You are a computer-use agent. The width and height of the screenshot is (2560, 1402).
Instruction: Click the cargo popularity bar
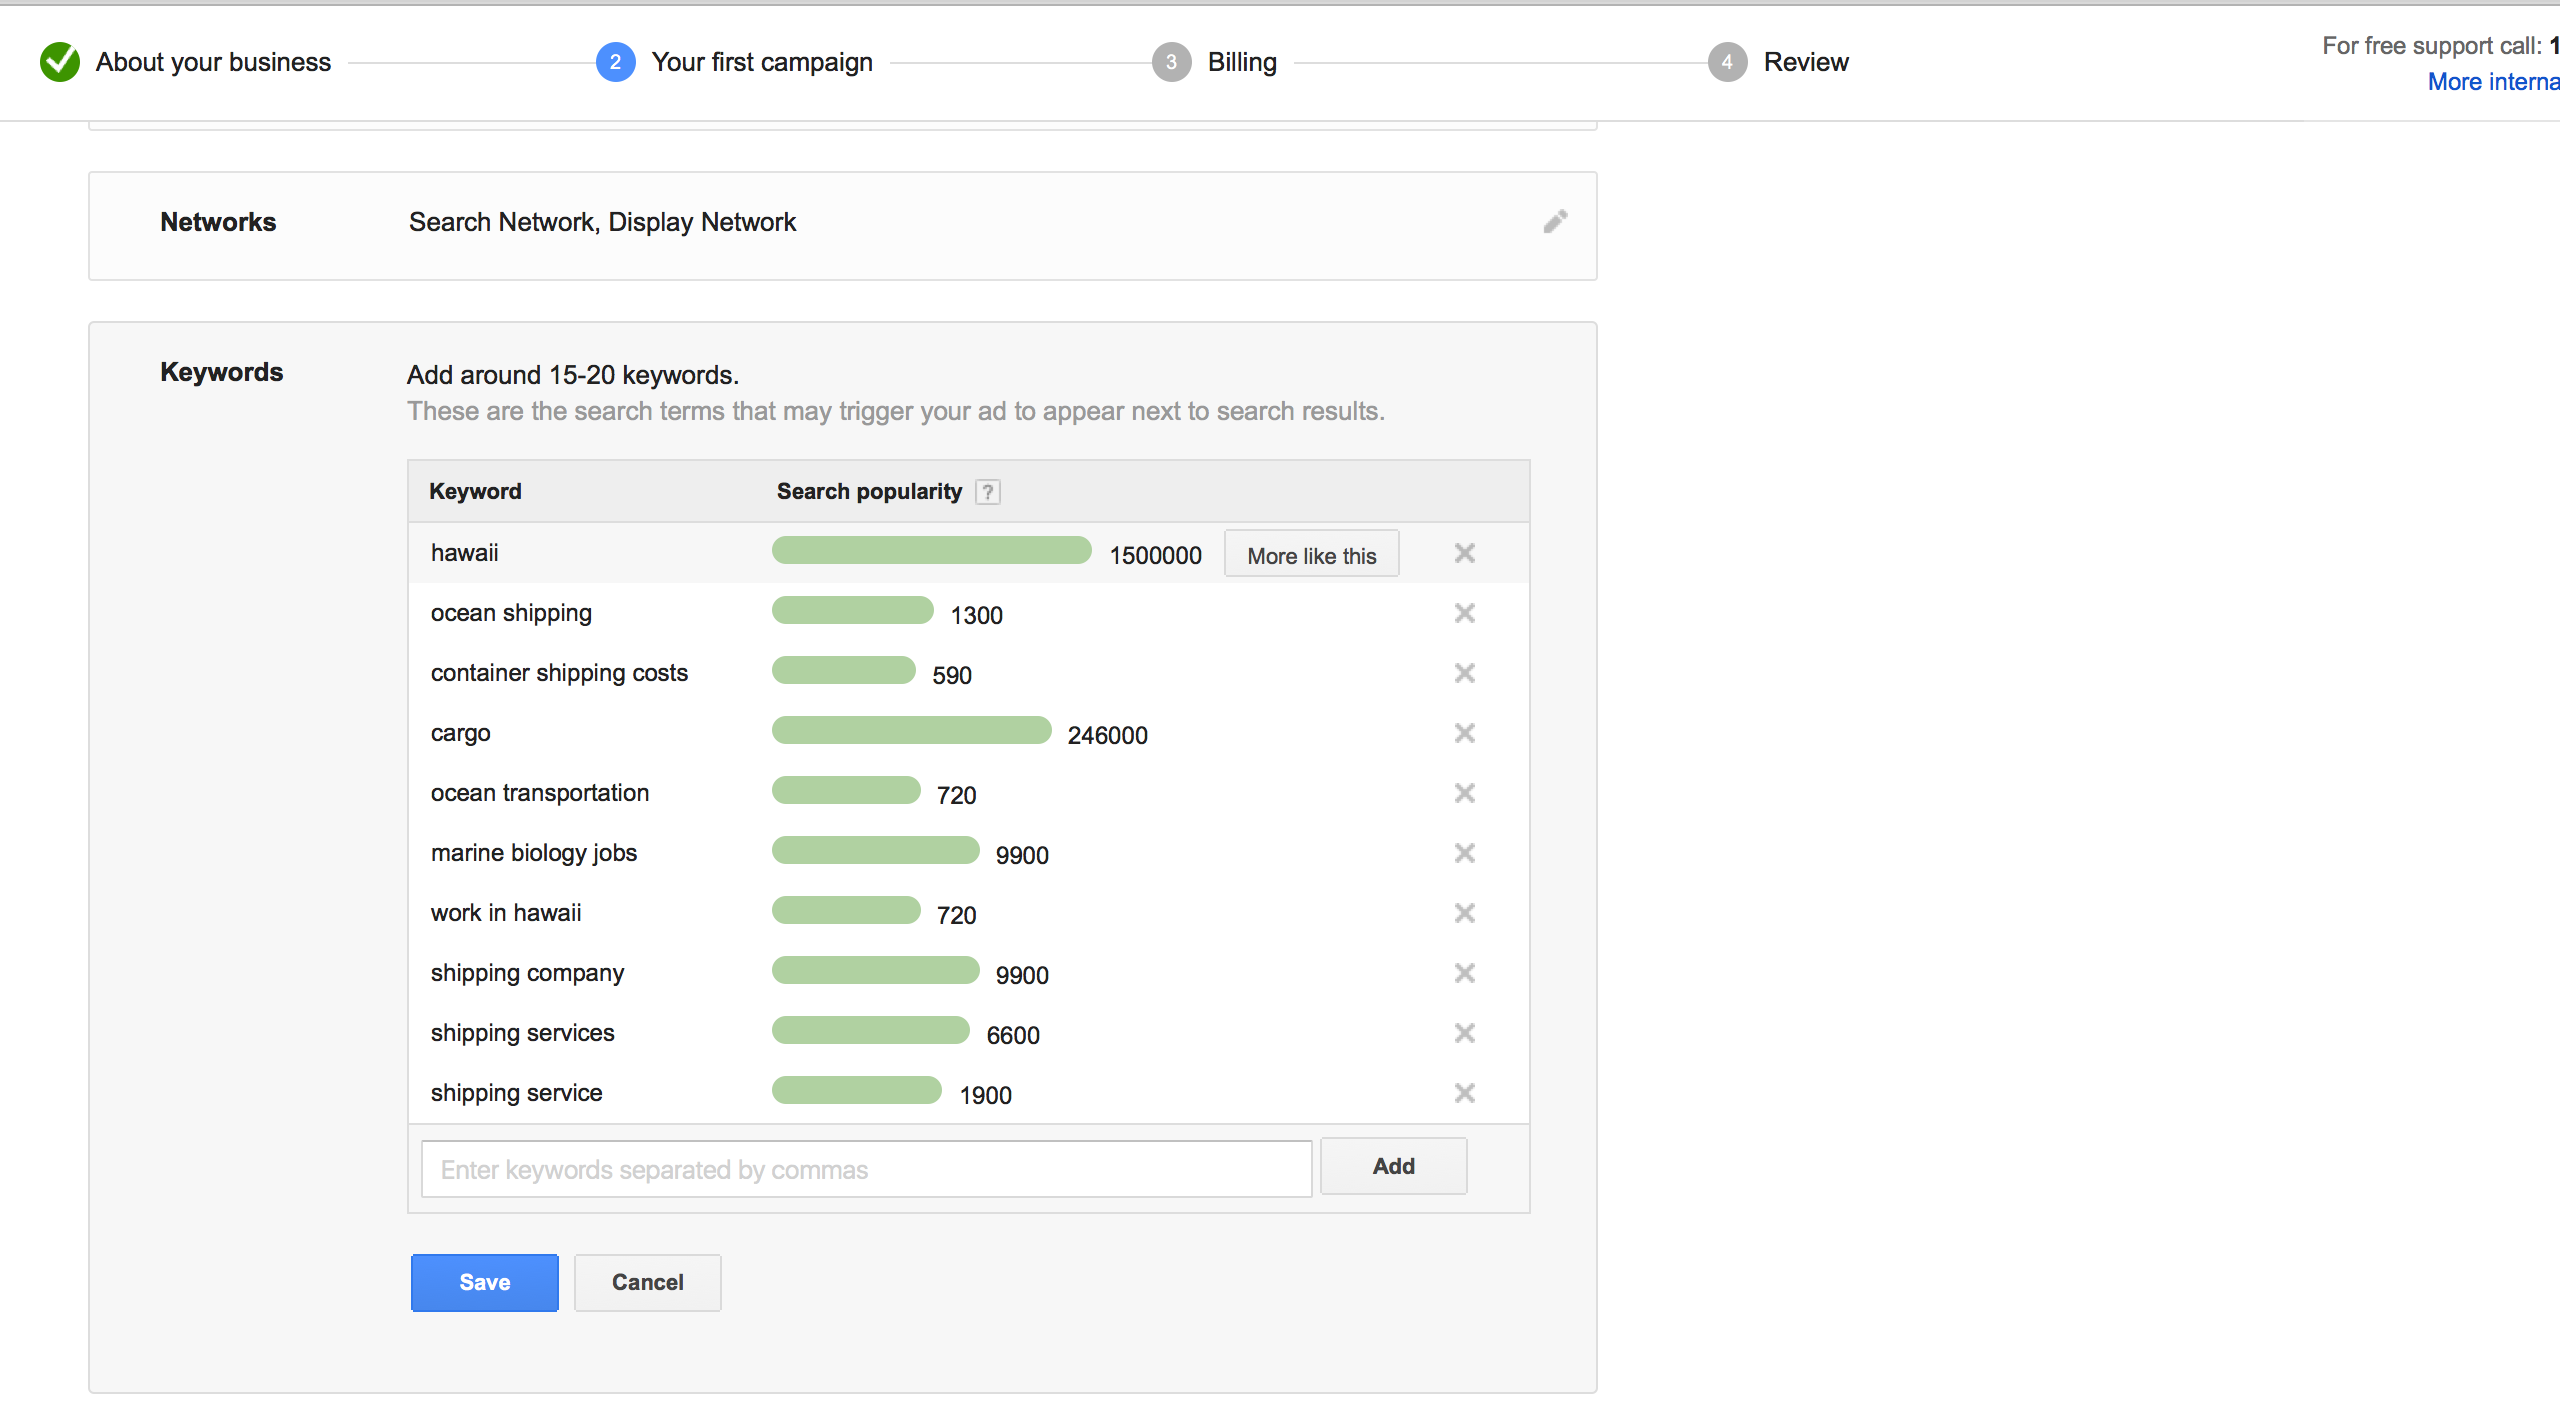click(x=911, y=730)
